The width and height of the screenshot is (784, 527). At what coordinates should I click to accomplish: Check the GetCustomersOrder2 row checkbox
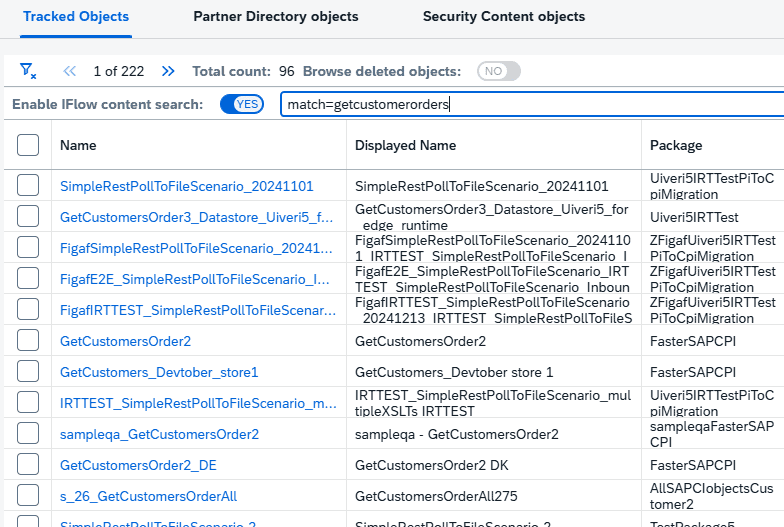[x=28, y=340]
